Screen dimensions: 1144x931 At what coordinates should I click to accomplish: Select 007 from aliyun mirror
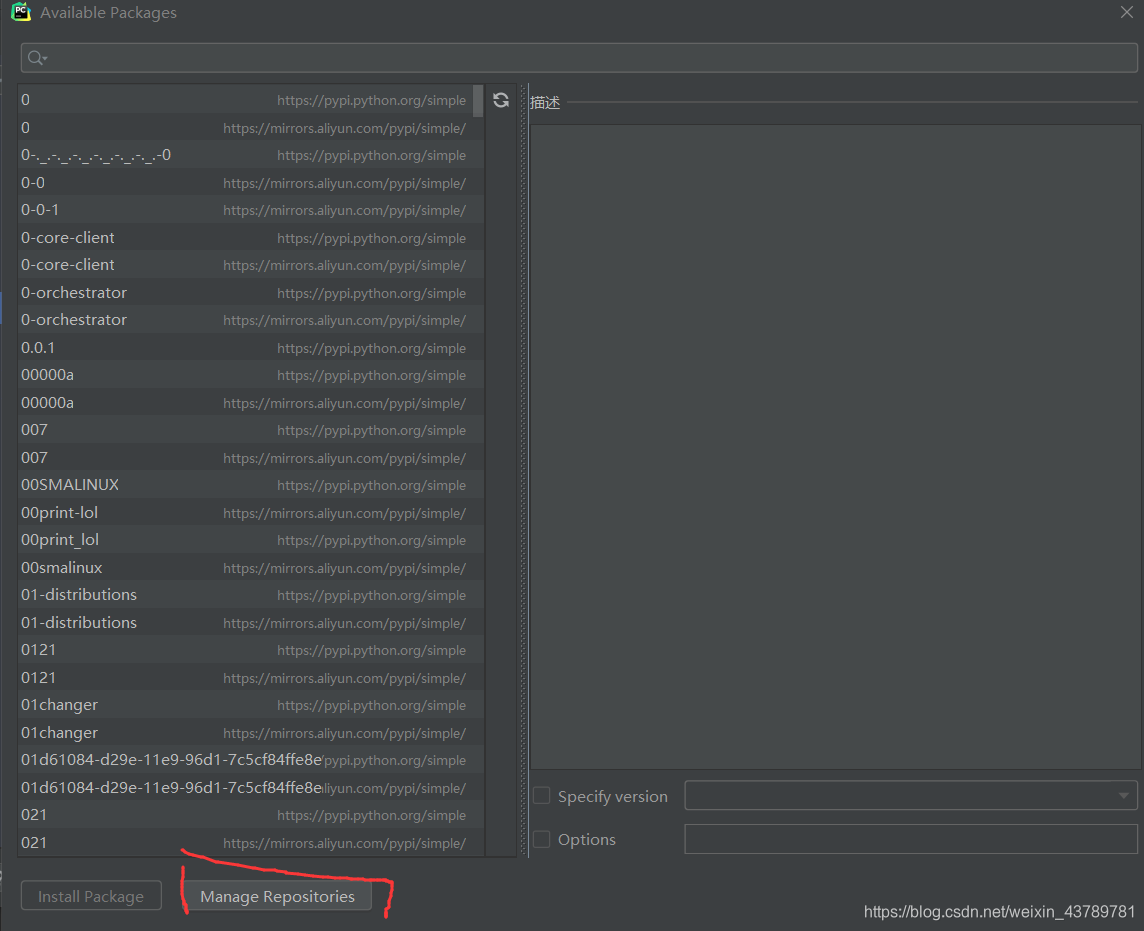pos(251,457)
